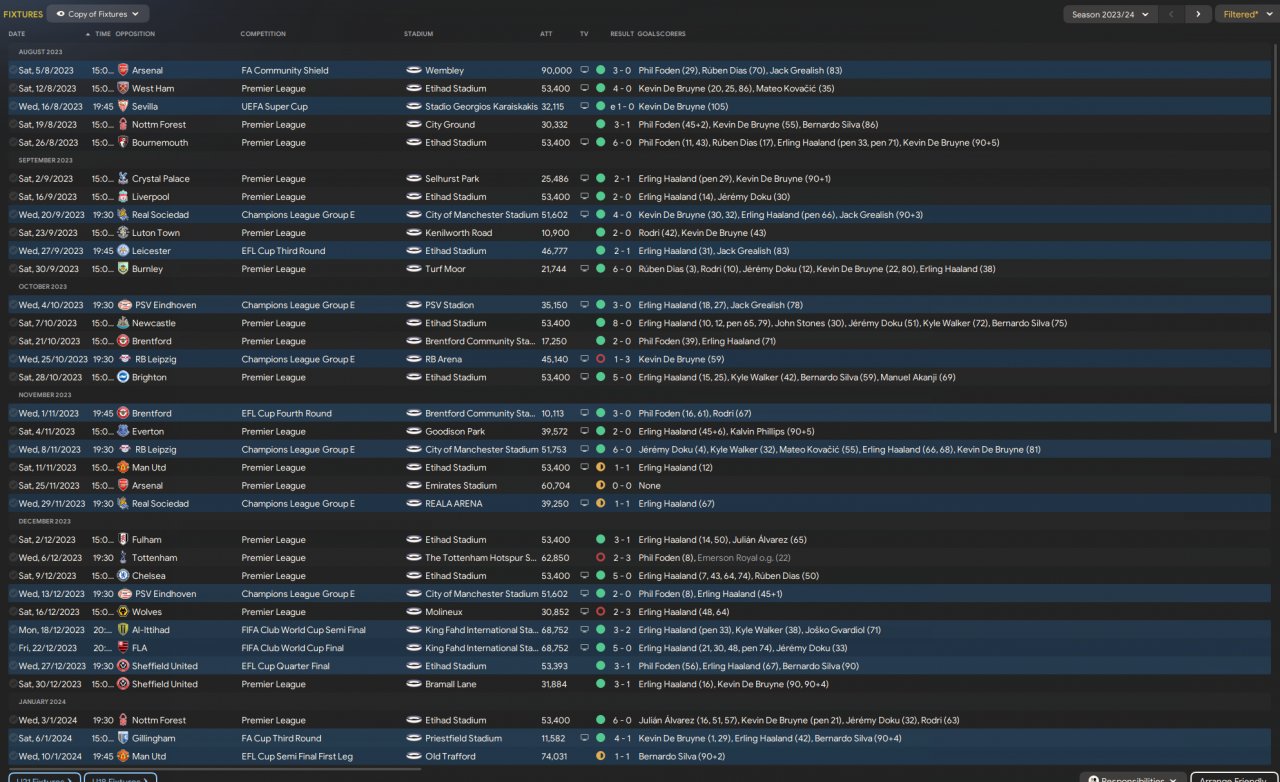This screenshot has height=782, width=1280.
Task: Click the Fulham club badge
Action: [x=123, y=540]
